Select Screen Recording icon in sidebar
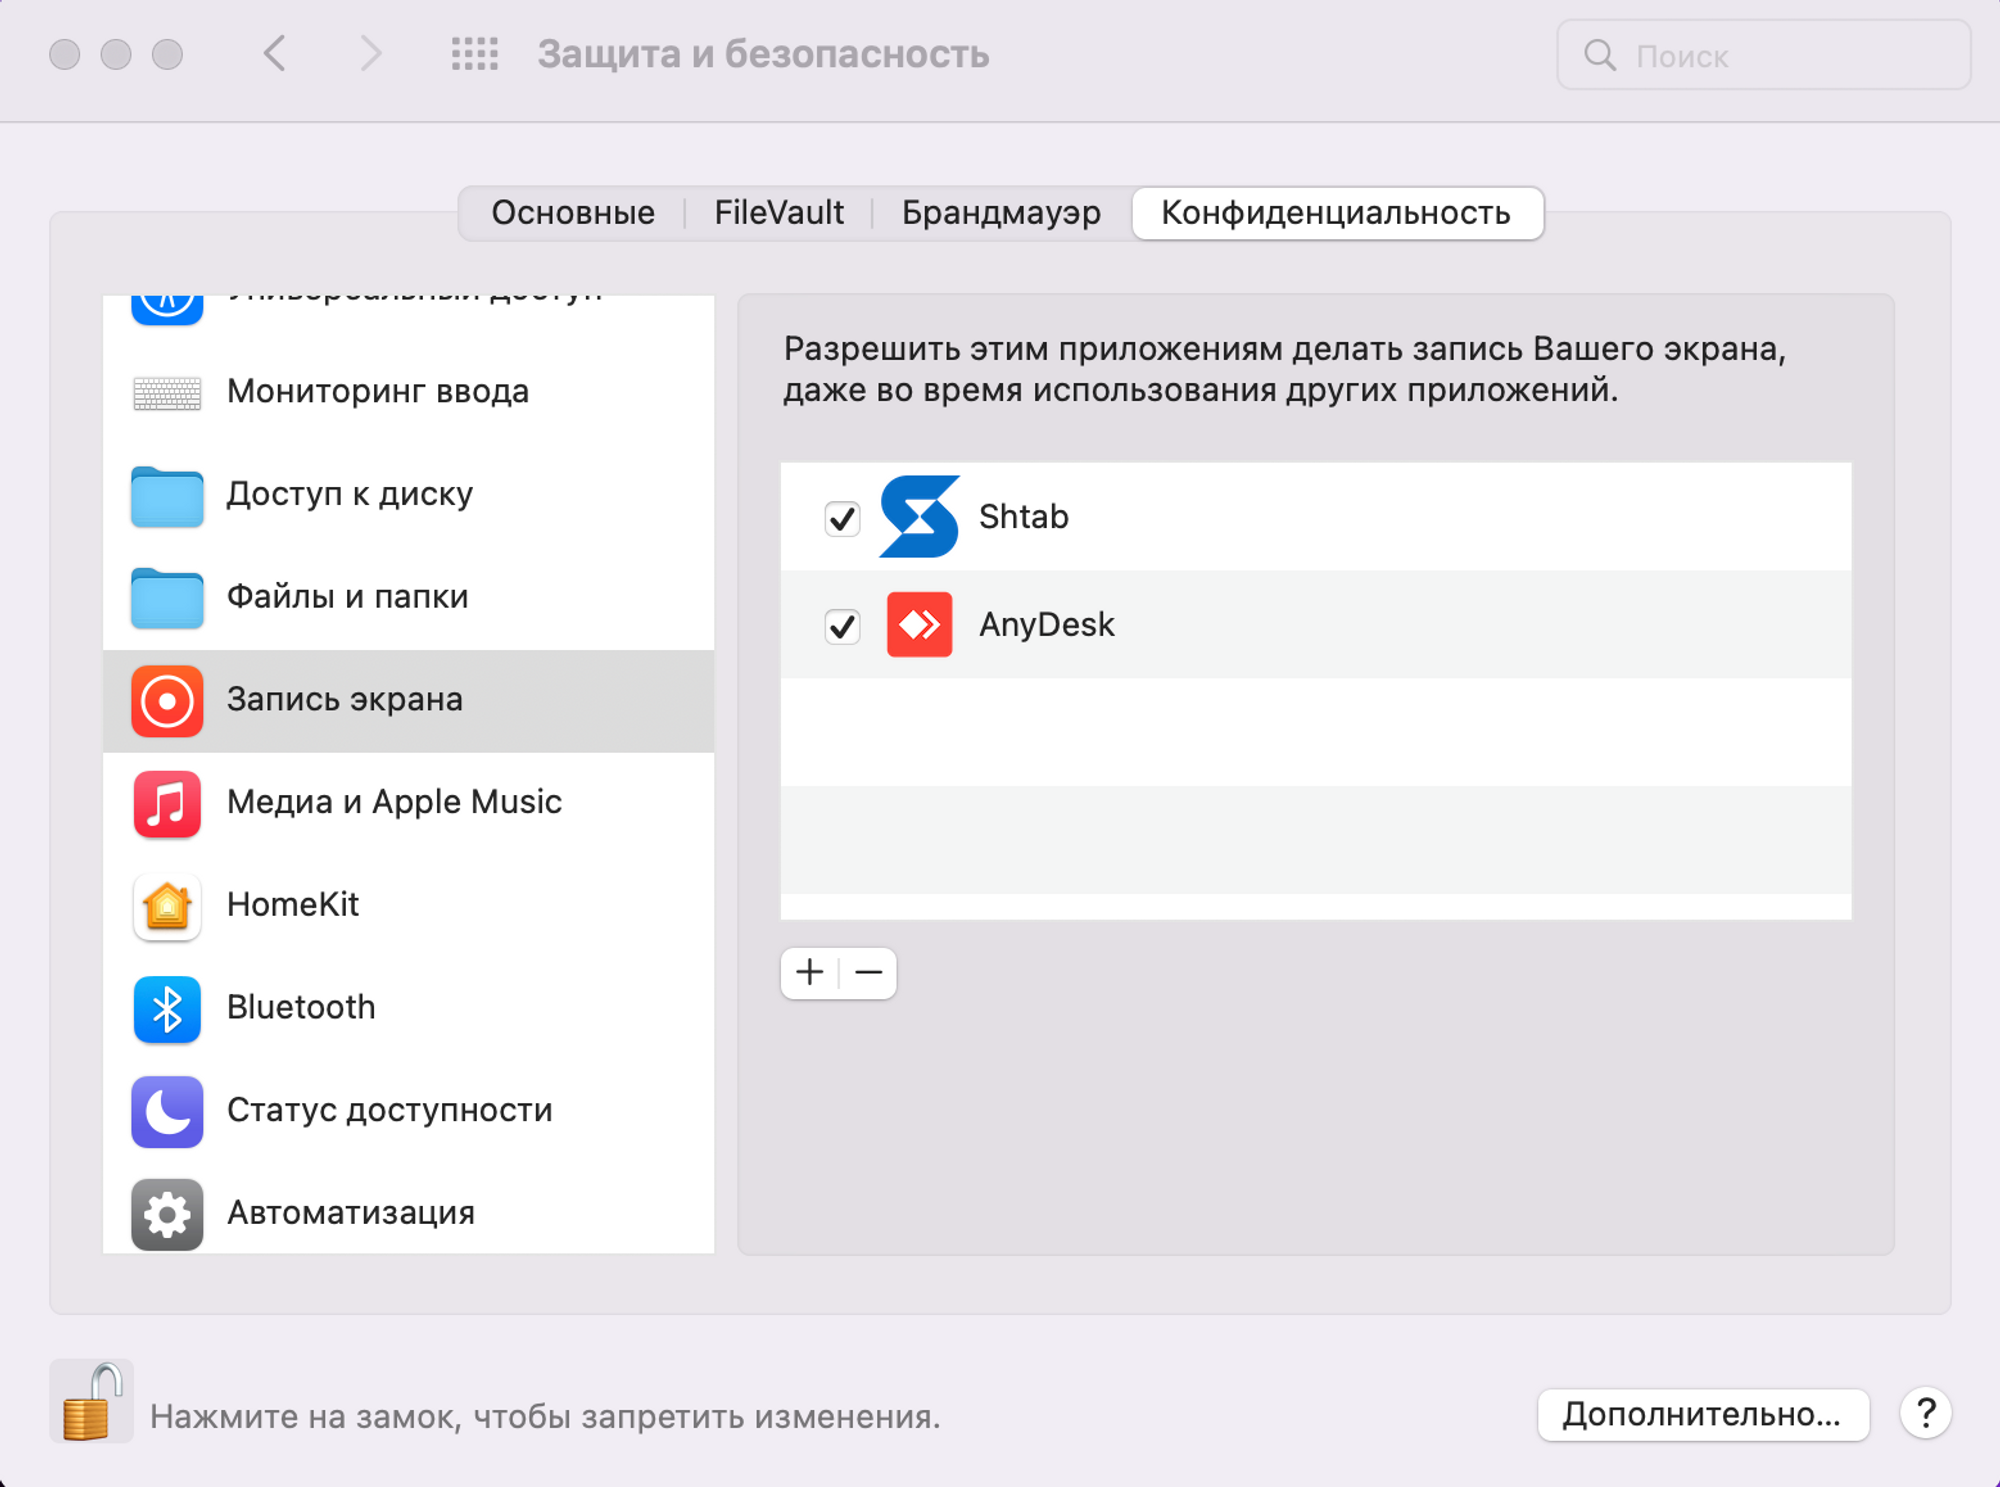 pos(167,701)
